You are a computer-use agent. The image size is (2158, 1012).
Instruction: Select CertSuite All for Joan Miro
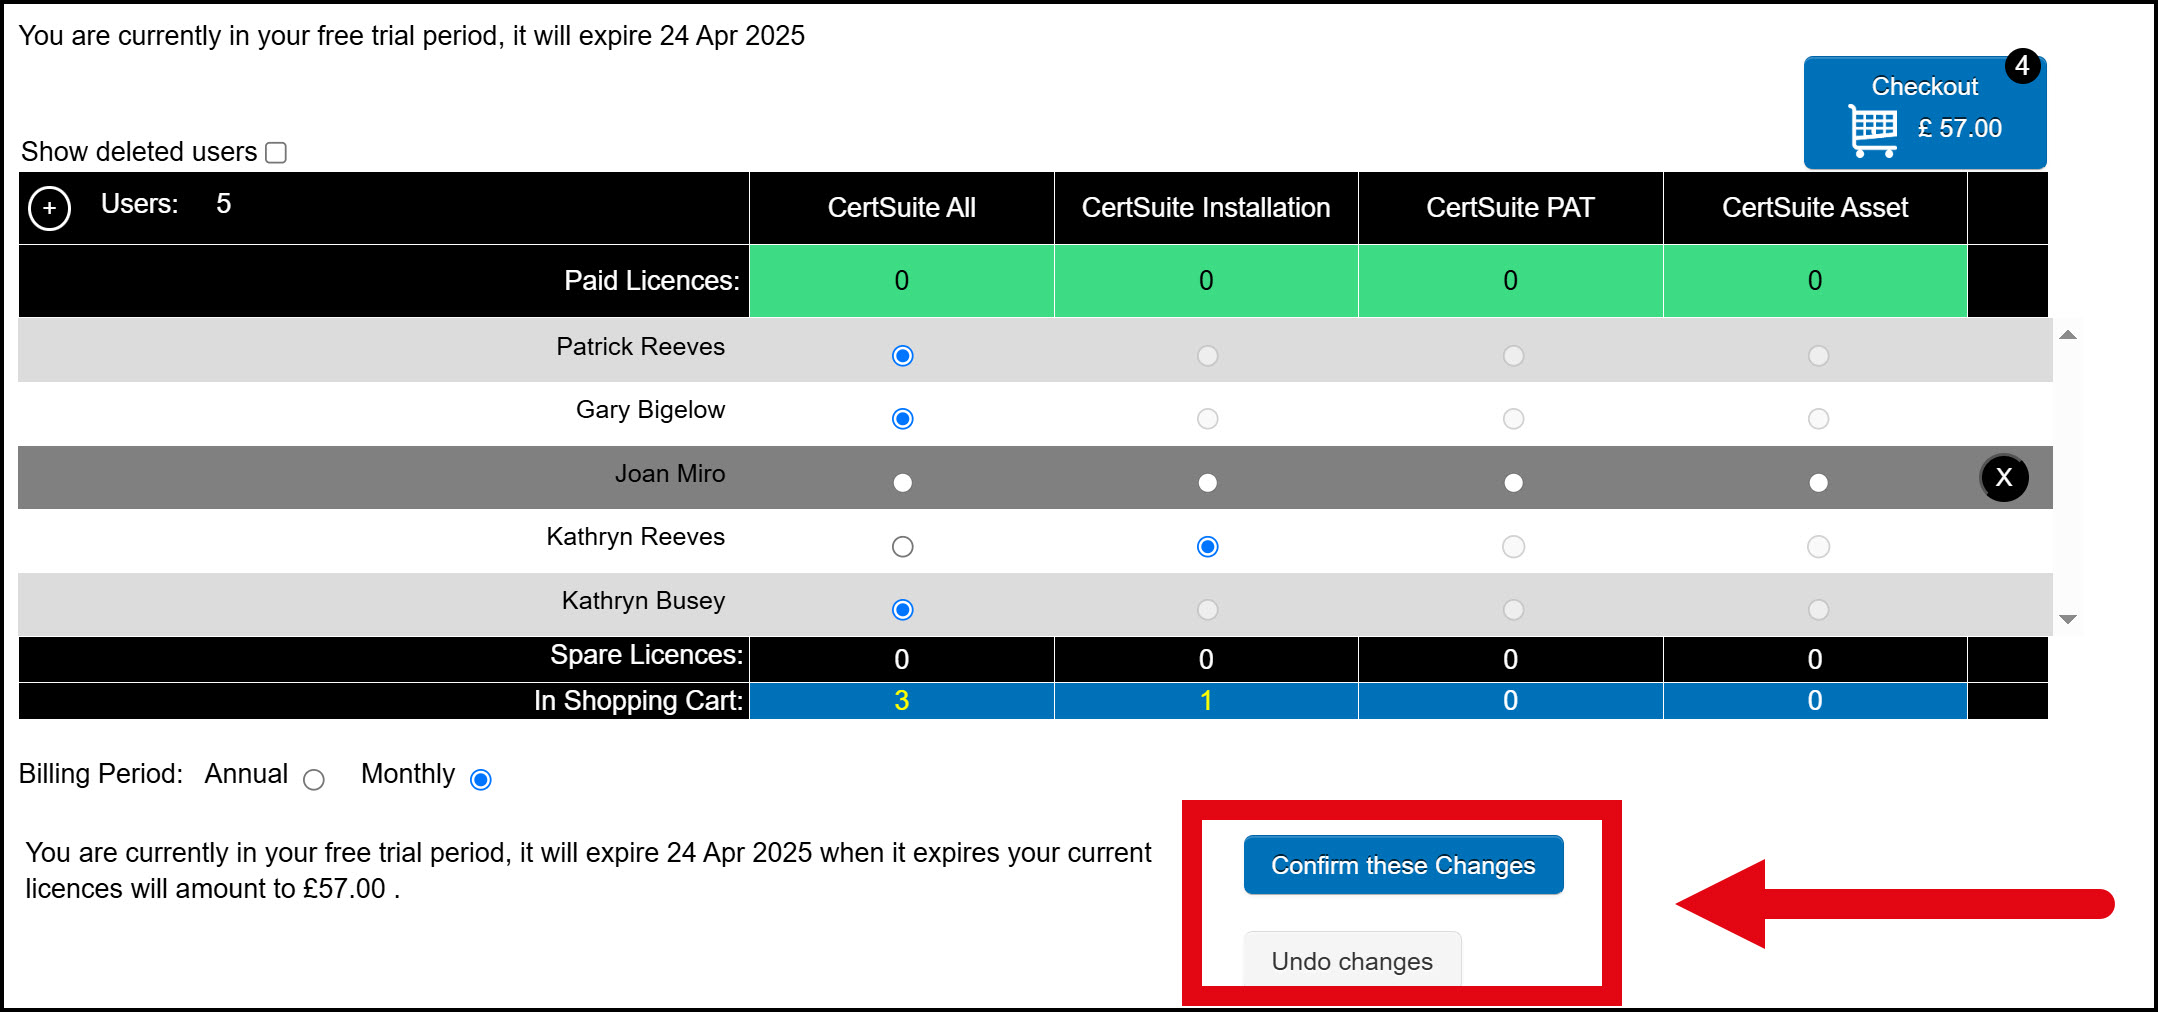coord(902,483)
